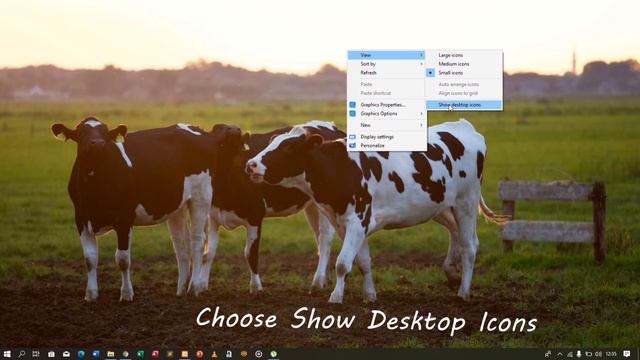The width and height of the screenshot is (640, 360).
Task: Open network status tray icon
Action: tap(570, 354)
